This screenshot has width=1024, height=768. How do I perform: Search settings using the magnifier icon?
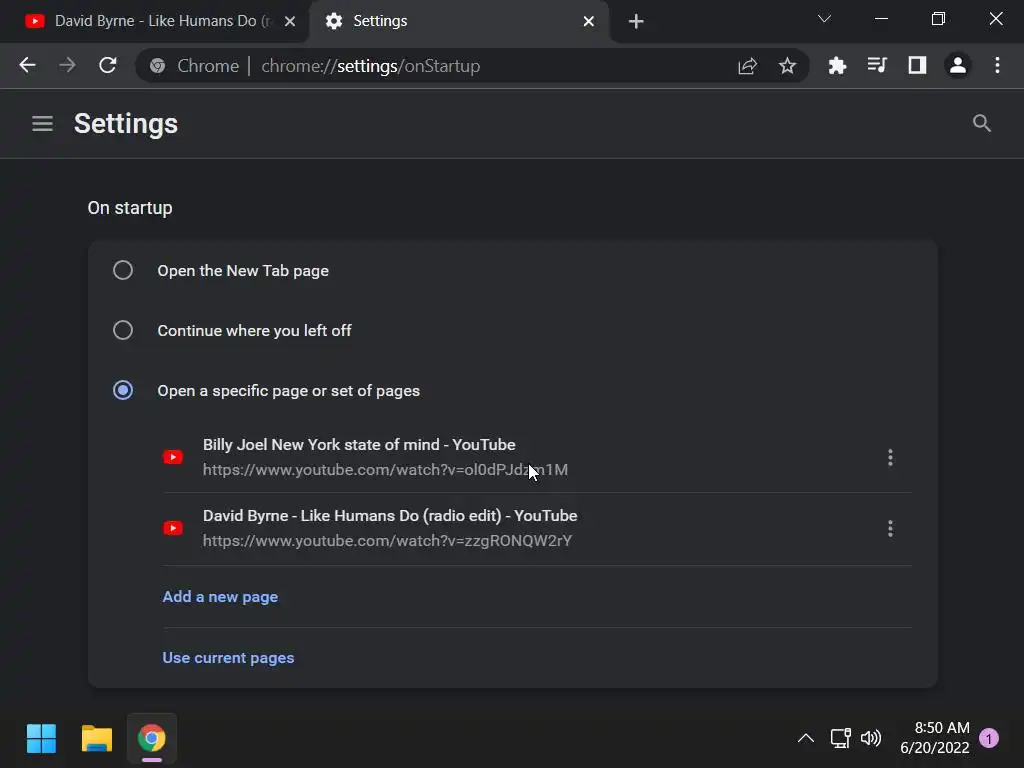click(x=982, y=123)
